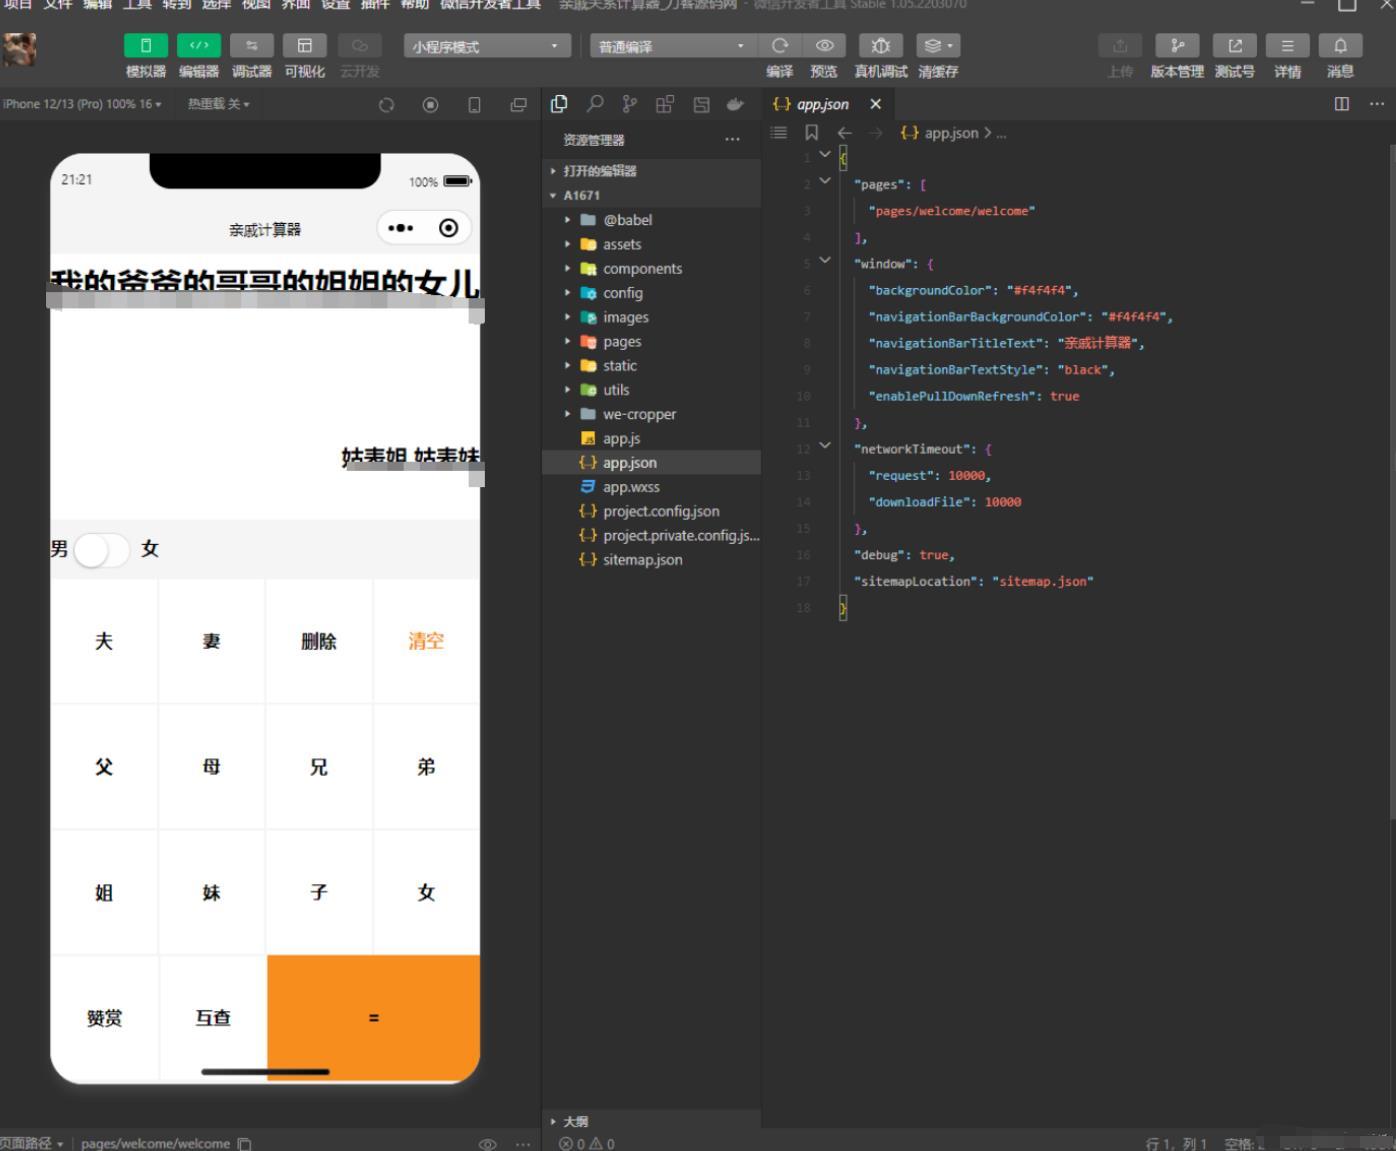The width and height of the screenshot is (1396, 1151).
Task: Open the Version management icon
Action: click(x=1177, y=46)
